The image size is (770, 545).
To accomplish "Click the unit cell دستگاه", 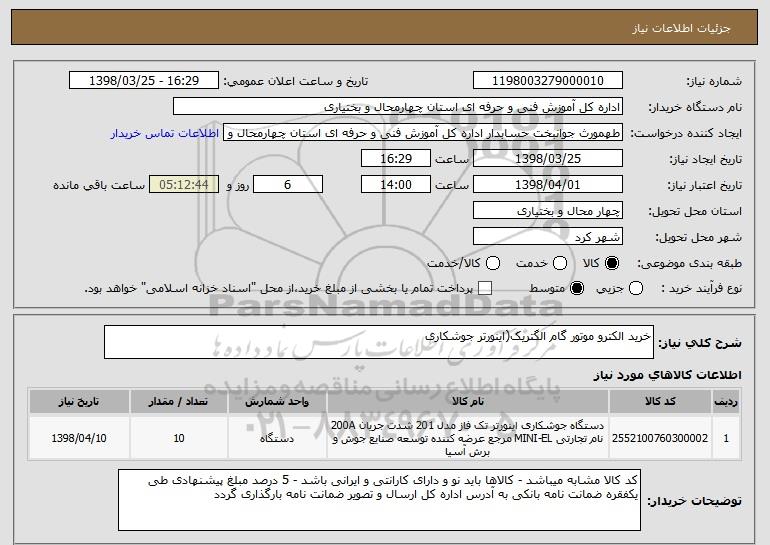I will [x=277, y=438].
